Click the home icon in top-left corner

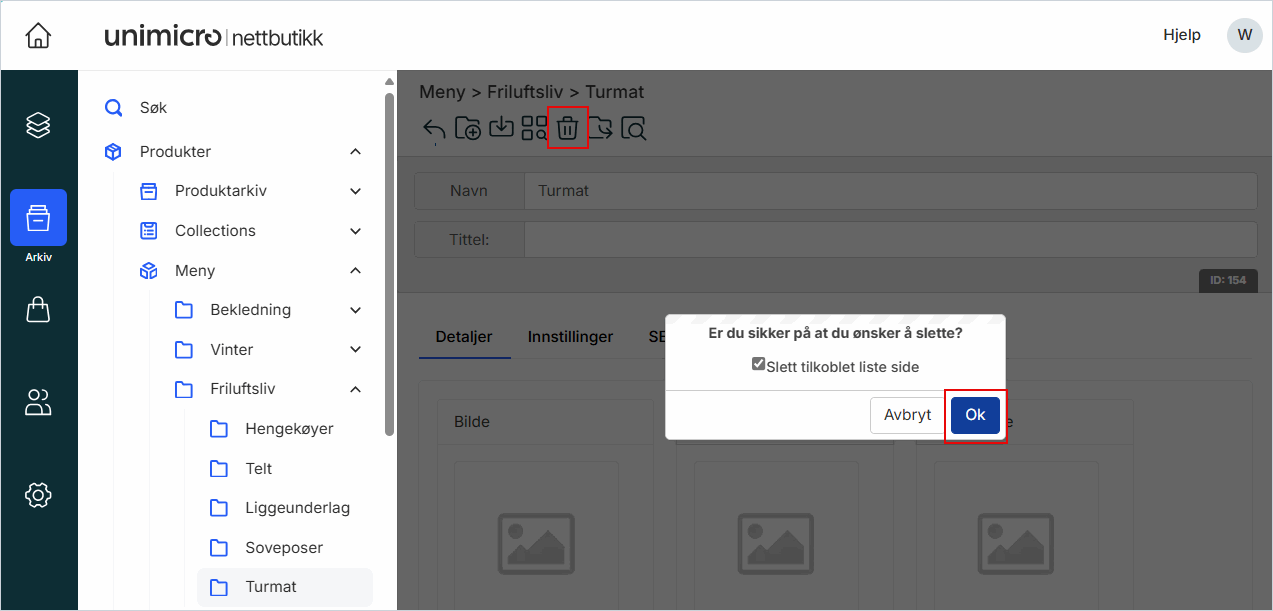[x=38, y=36]
